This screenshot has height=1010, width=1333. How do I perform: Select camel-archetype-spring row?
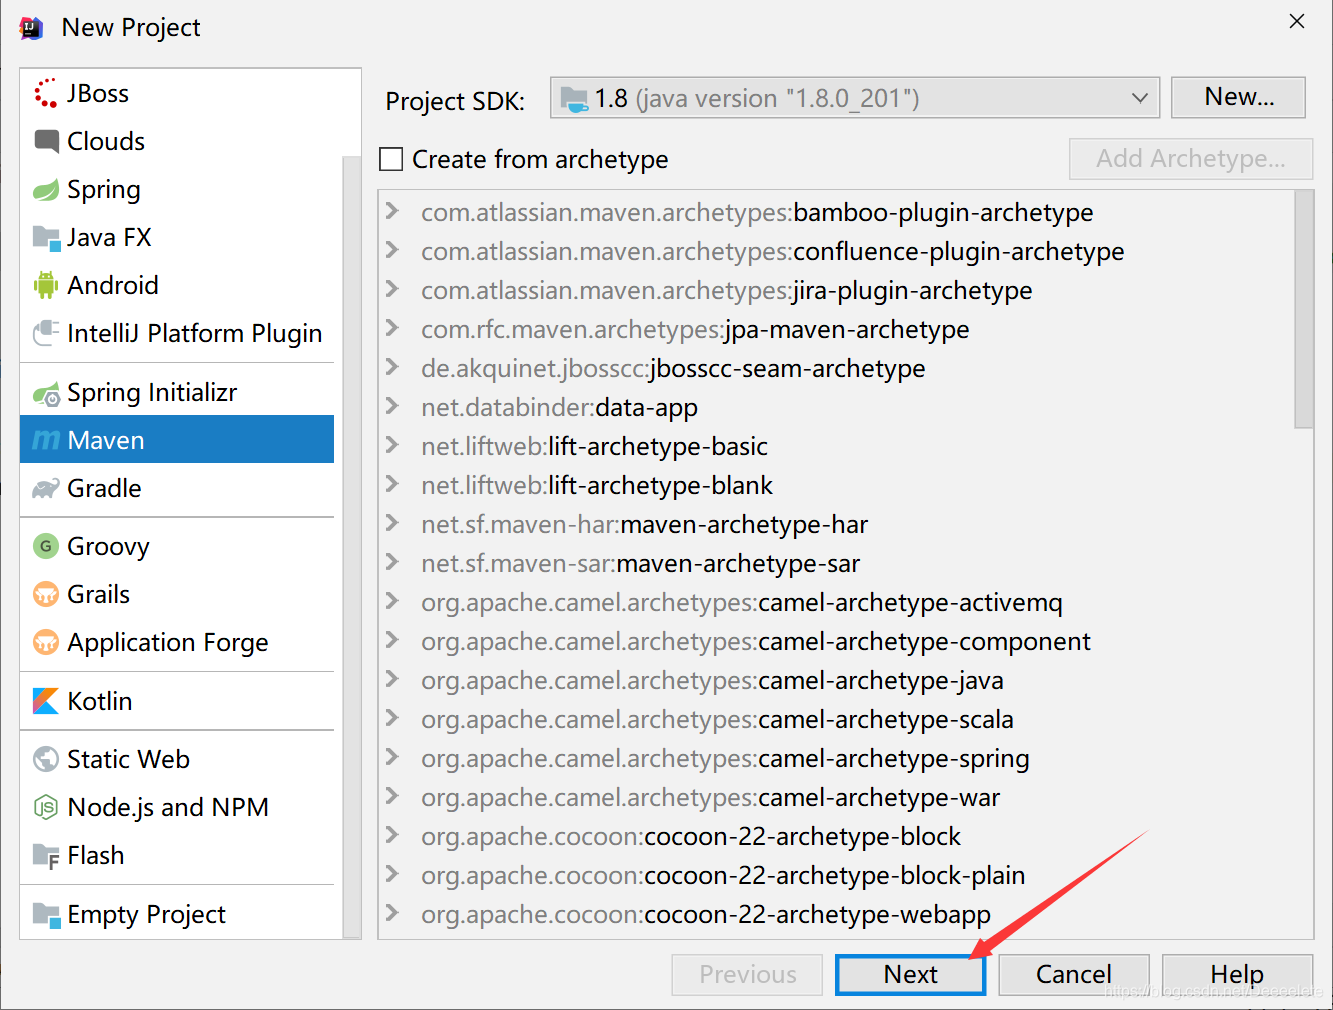click(836, 758)
